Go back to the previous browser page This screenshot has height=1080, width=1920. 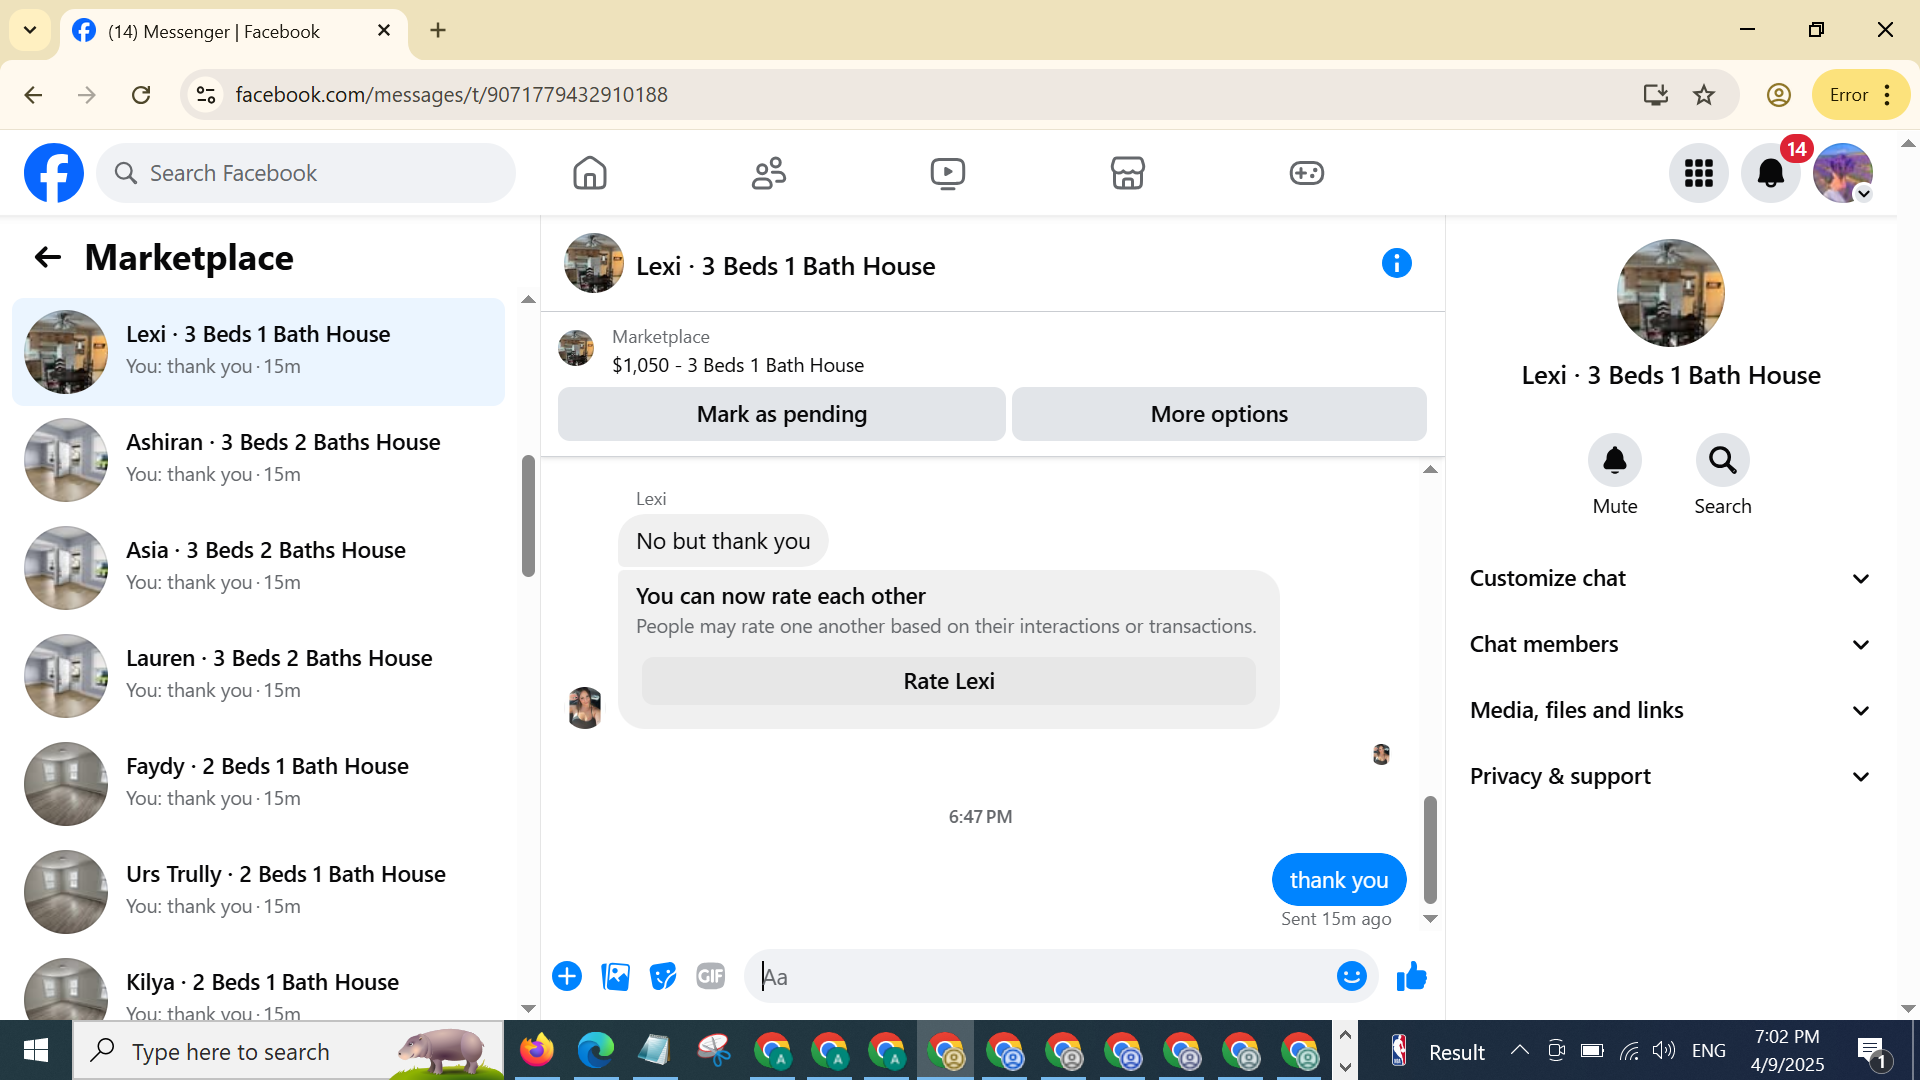click(x=33, y=95)
